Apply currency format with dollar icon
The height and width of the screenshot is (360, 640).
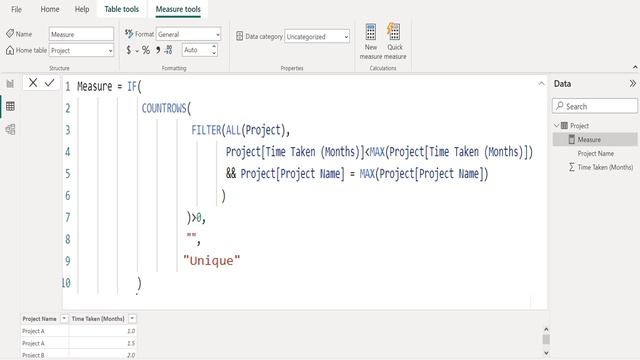point(129,50)
